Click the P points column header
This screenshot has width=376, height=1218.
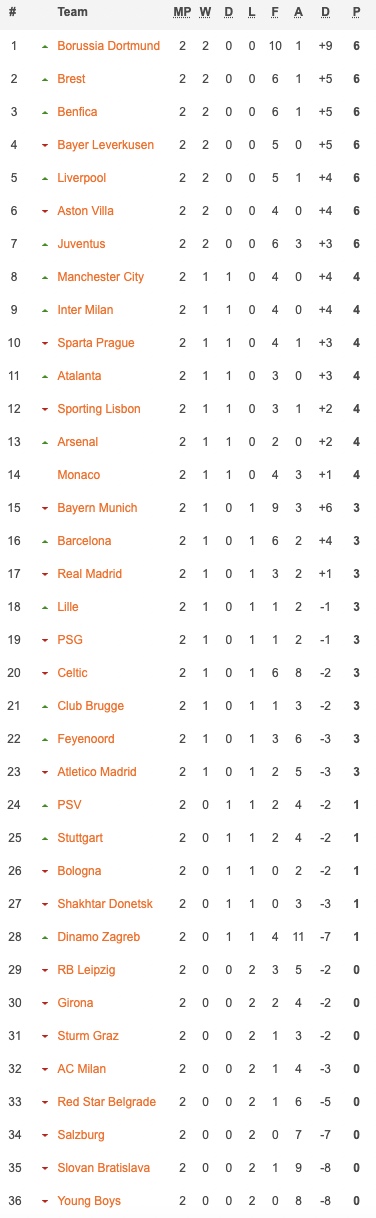356,12
